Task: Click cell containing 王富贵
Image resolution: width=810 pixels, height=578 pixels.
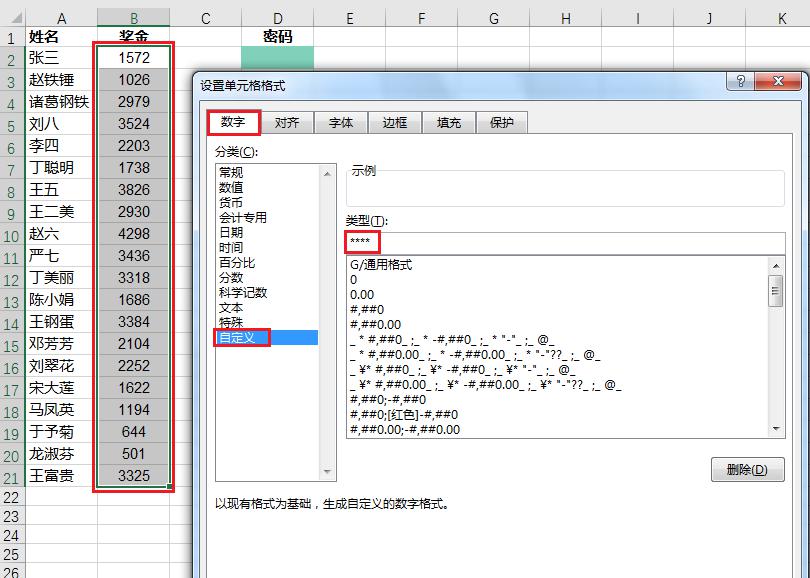Action: pyautogui.click(x=61, y=476)
